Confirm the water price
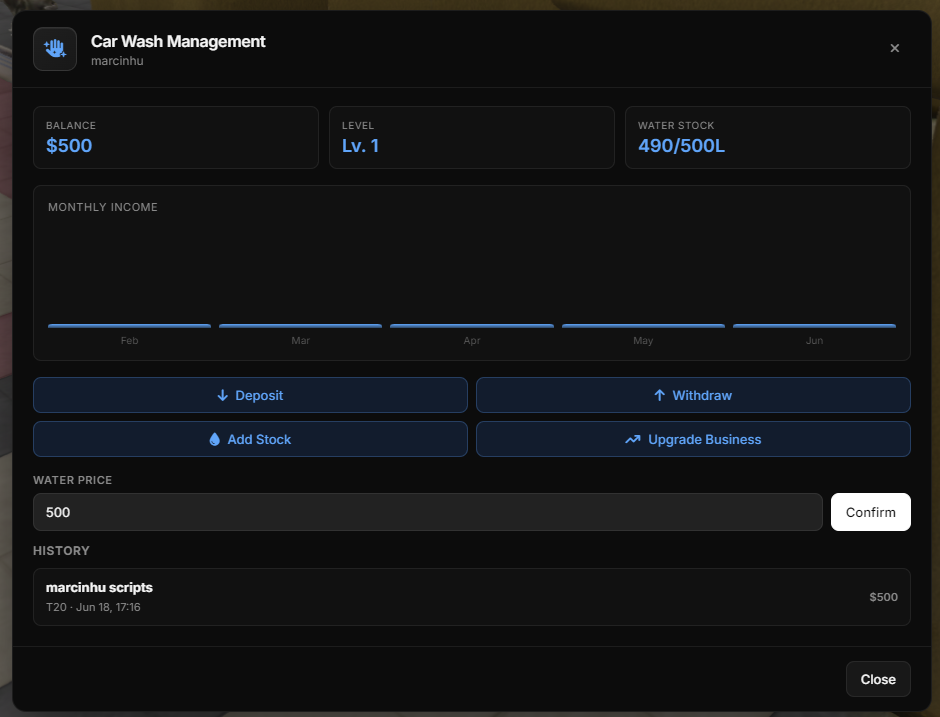The height and width of the screenshot is (717, 940). 870,512
